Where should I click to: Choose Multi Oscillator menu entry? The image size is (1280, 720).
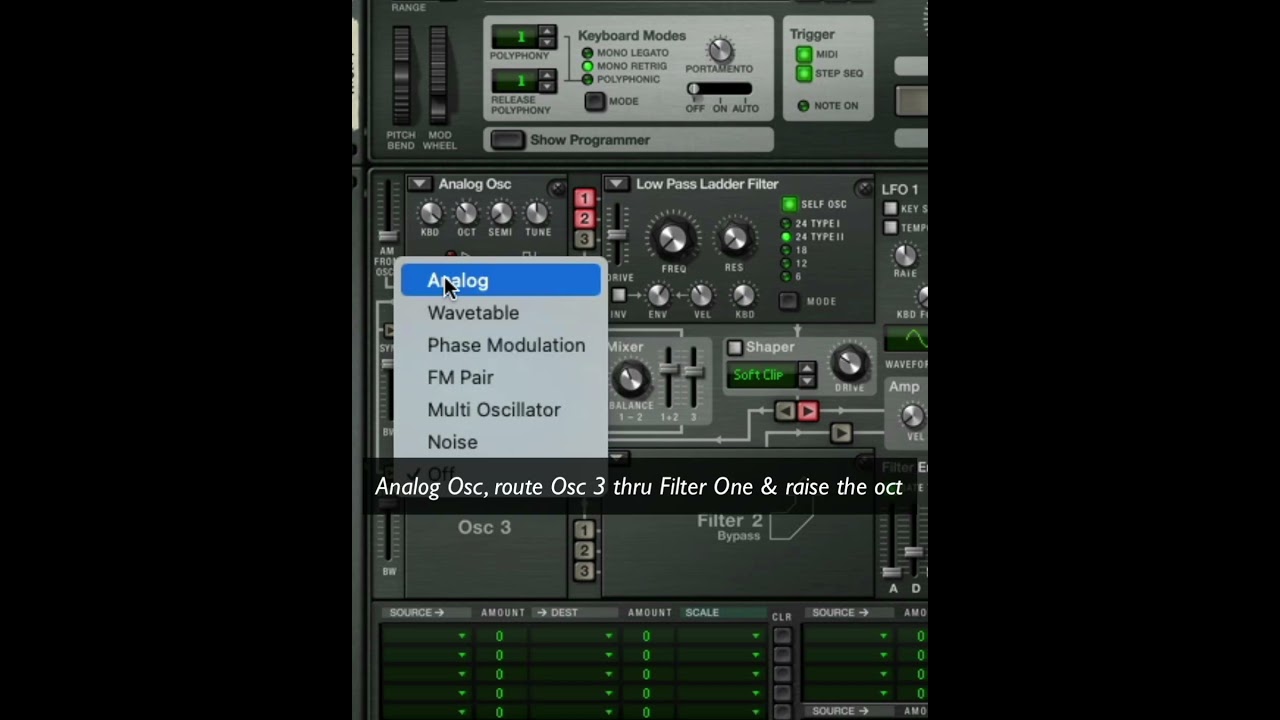(501, 409)
